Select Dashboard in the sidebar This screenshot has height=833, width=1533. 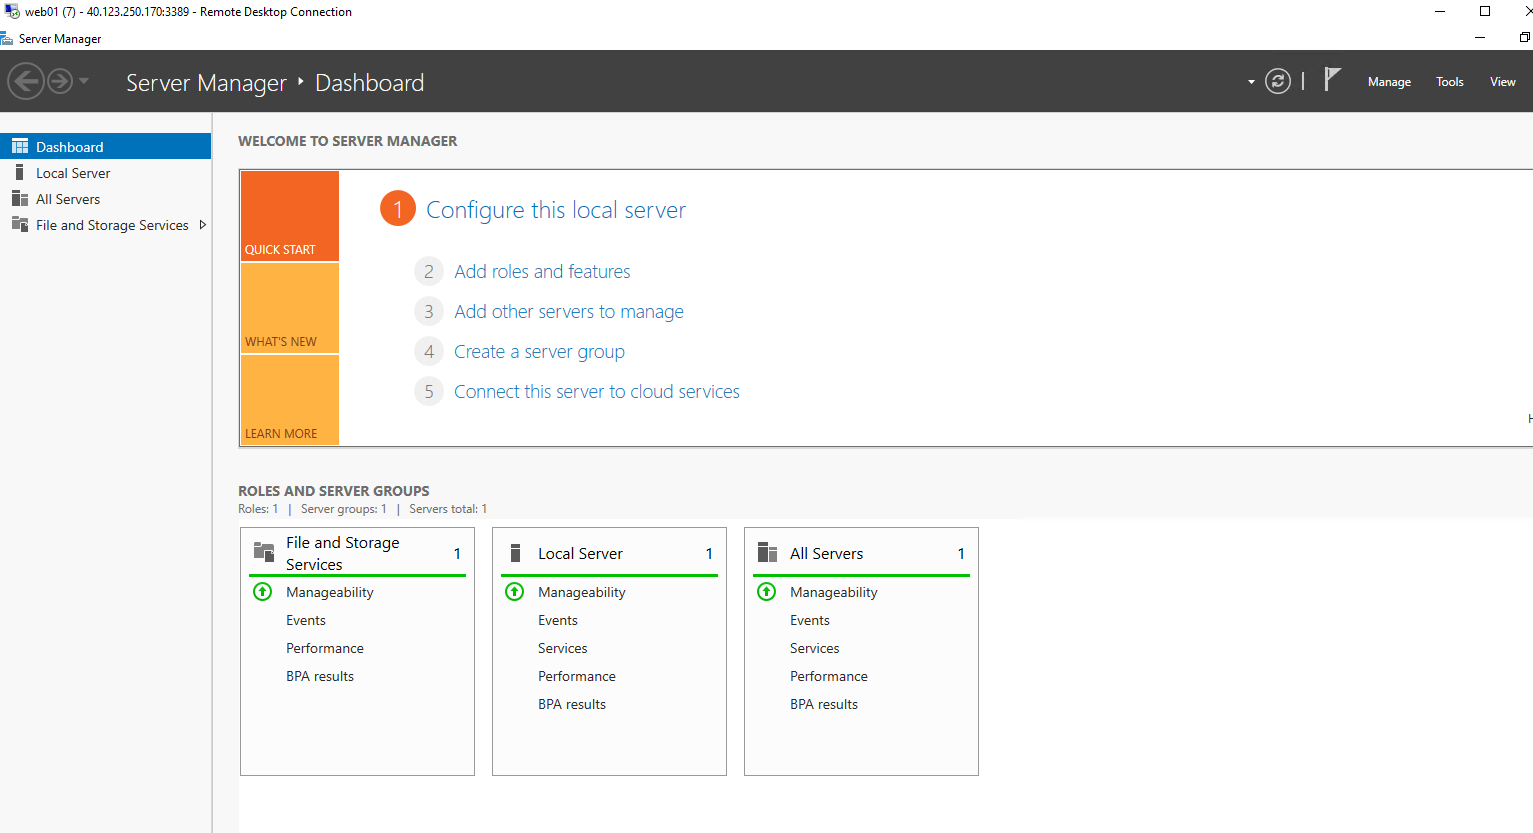(x=106, y=146)
